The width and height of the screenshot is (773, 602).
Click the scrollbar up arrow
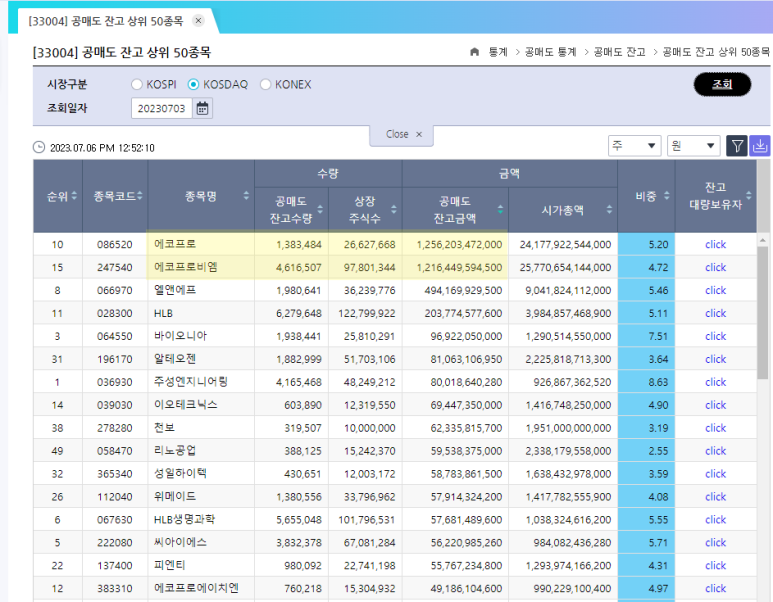point(763,240)
